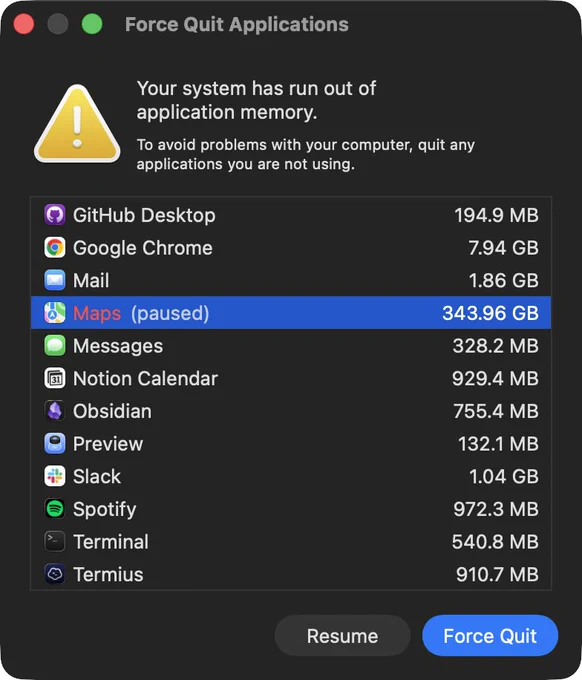Click the yellow warning triangle icon
The width and height of the screenshot is (582, 680).
77,124
